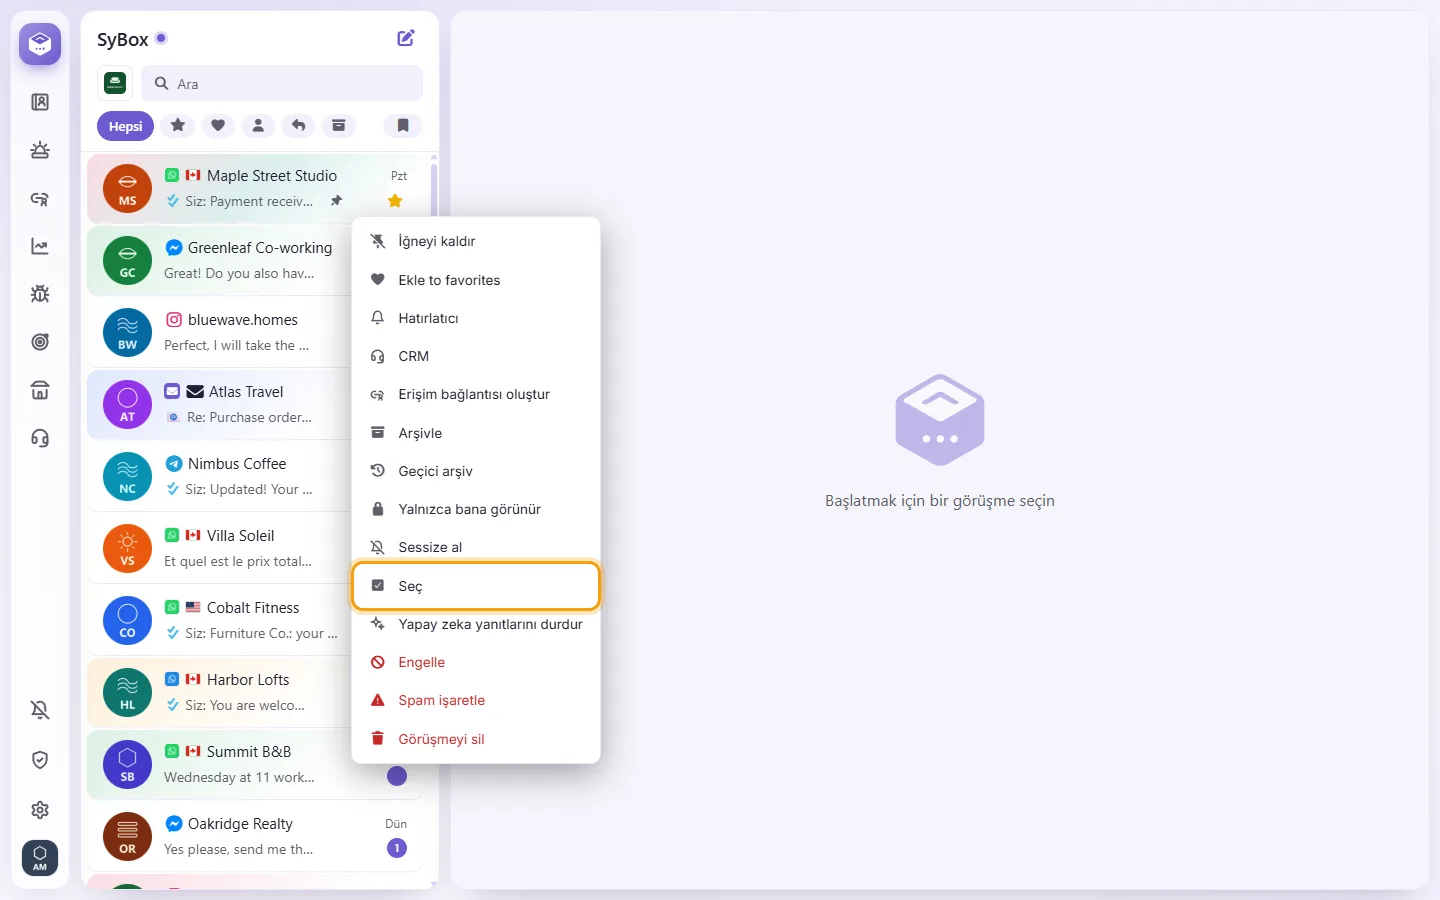Filter conversations by archive box
Screen dimensions: 1440x900
point(339,126)
